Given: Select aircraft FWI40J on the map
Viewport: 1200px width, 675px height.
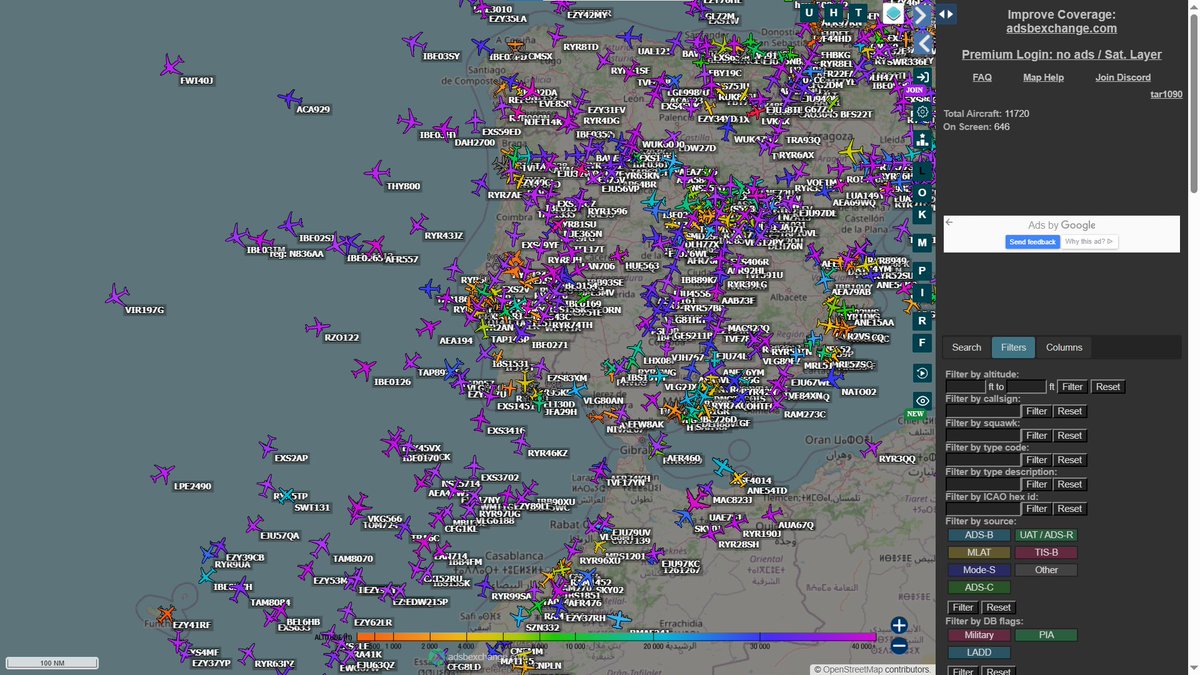Looking at the screenshot, I should [172, 67].
